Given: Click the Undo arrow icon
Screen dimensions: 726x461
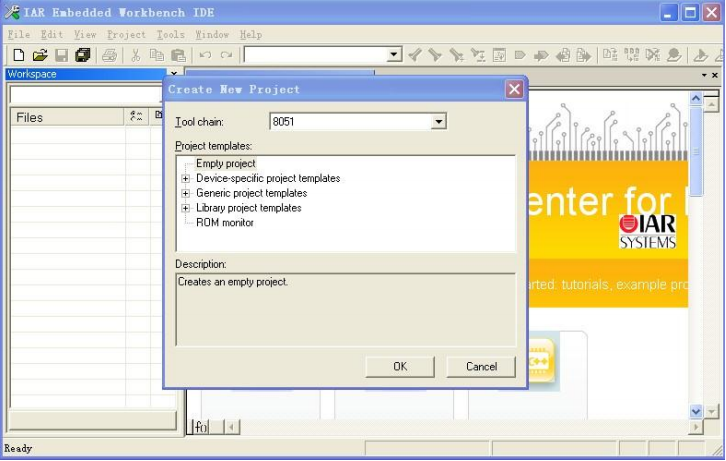Looking at the screenshot, I should (205, 55).
